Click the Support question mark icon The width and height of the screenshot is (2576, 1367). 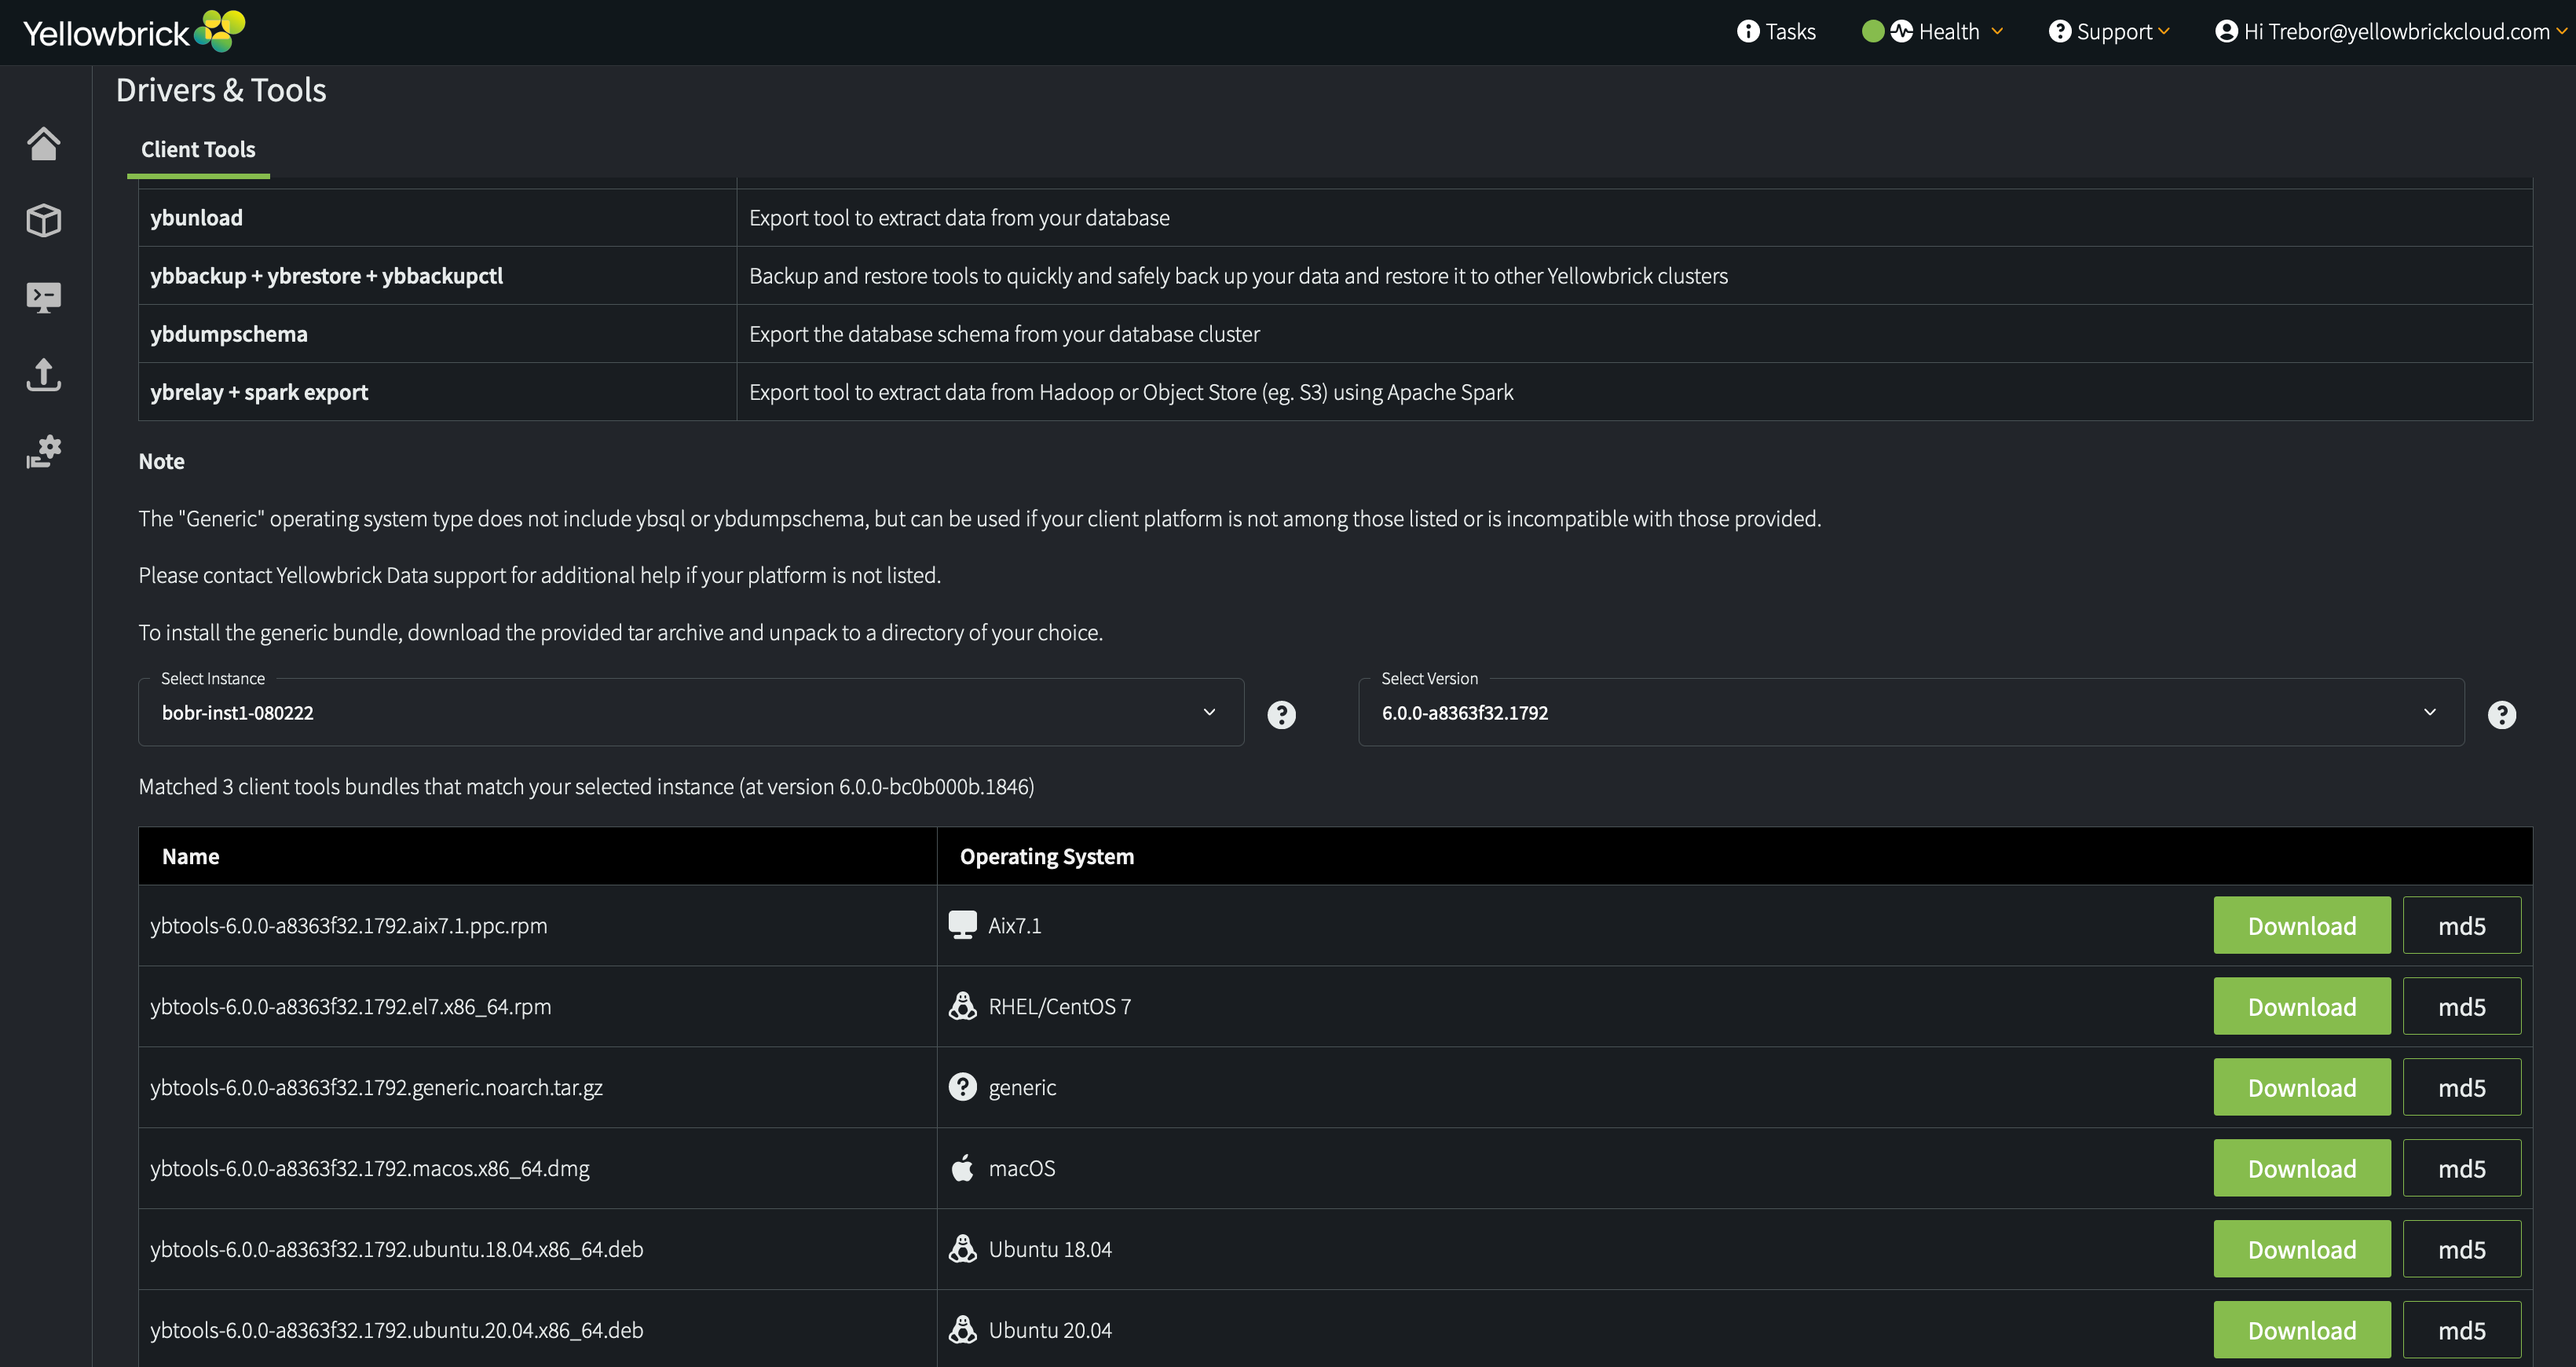tap(2060, 31)
